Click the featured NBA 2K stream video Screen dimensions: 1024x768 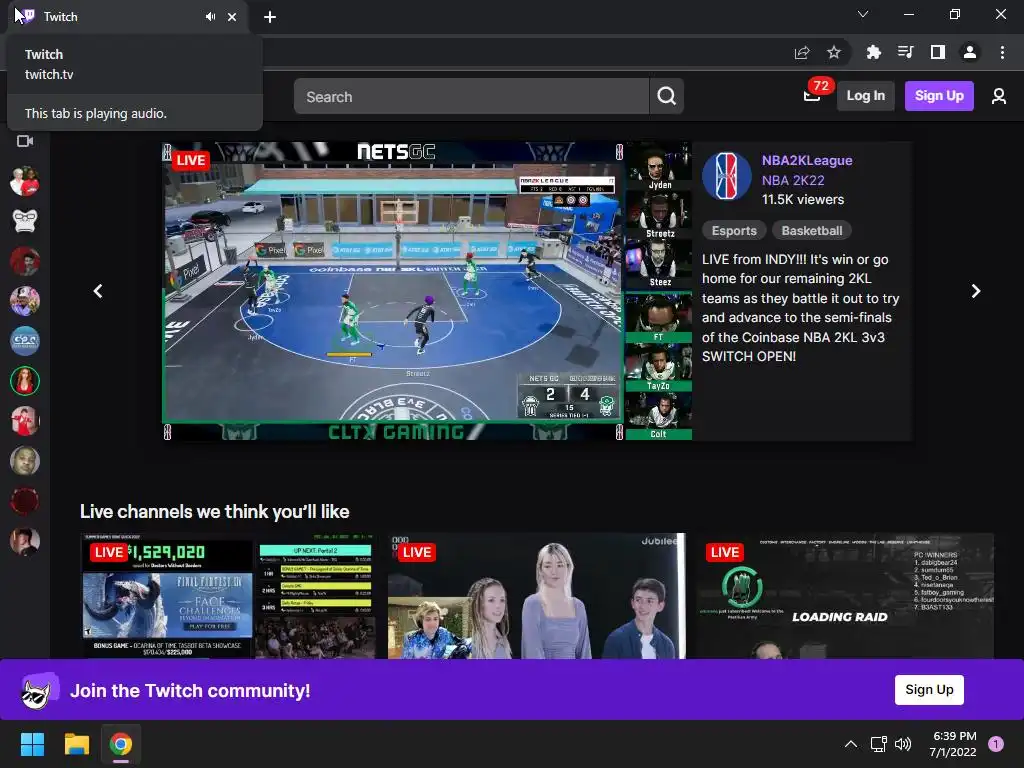[x=426, y=291]
